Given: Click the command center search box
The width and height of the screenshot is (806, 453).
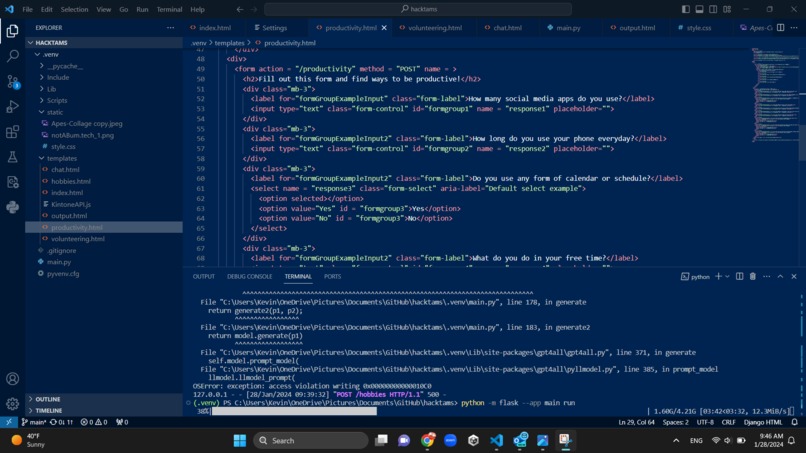Looking at the screenshot, I should [x=418, y=9].
